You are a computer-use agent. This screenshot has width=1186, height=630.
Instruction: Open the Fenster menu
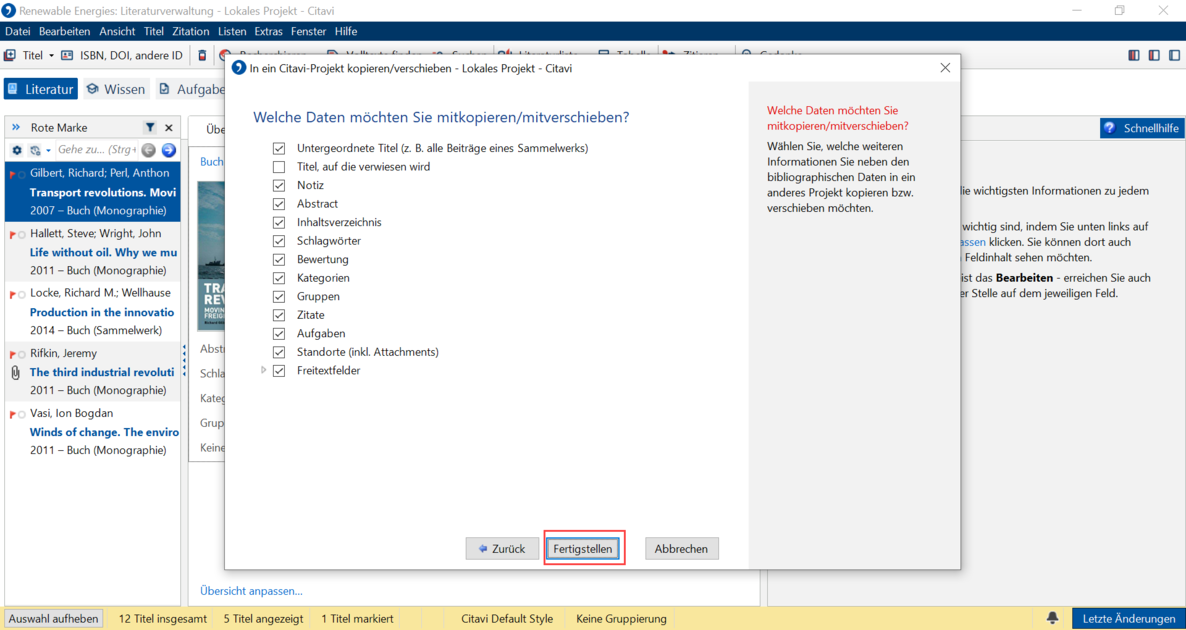pyautogui.click(x=308, y=31)
